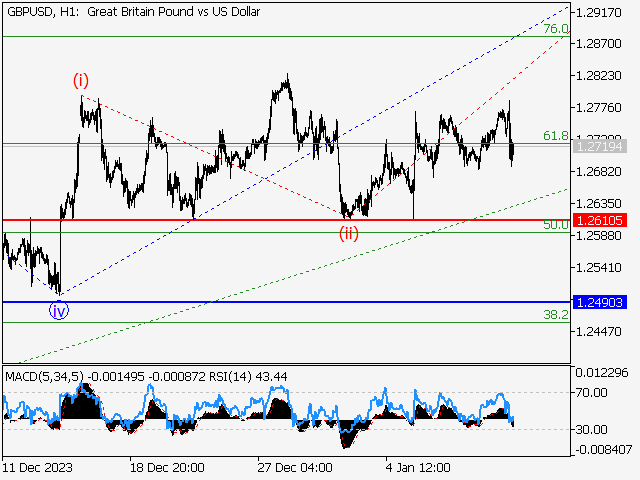This screenshot has height=480, width=640.
Task: Click the GBPUSD, H1 chart title text
Action: [x=133, y=12]
